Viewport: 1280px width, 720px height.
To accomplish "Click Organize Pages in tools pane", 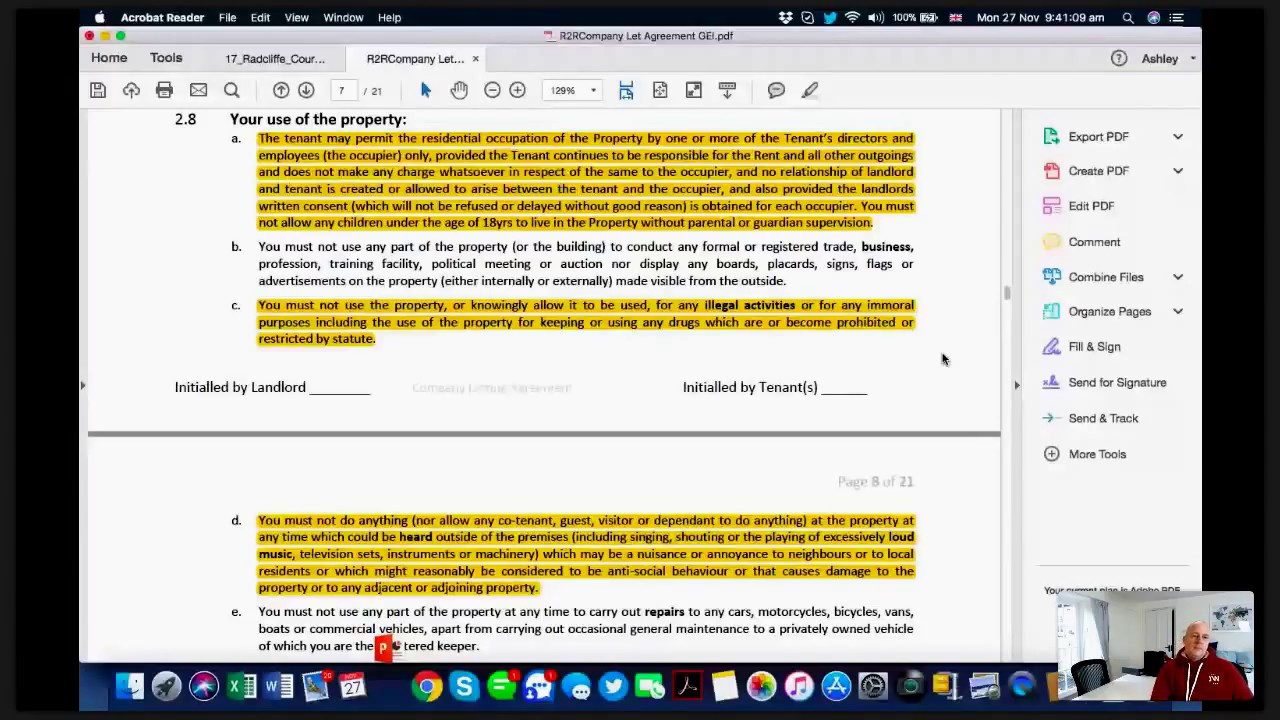I will pyautogui.click(x=1109, y=312).
